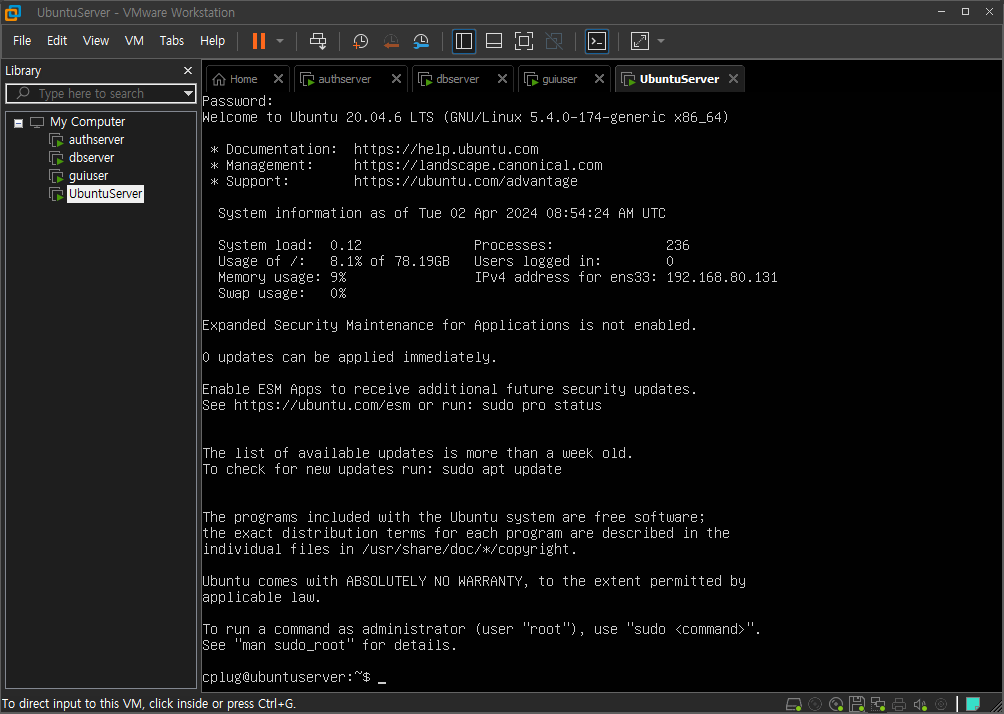
Task: Open the library search dropdown arrow
Action: pyautogui.click(x=188, y=93)
